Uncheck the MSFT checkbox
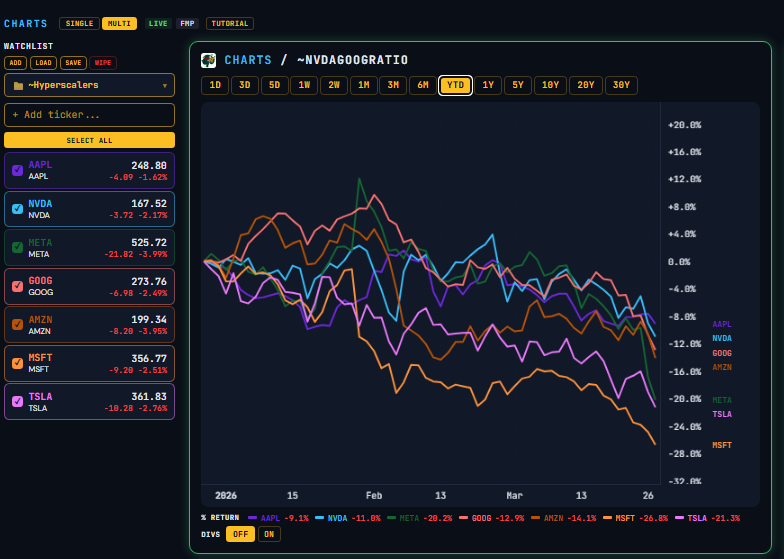Screen dimensions: 784x559 (18, 363)
